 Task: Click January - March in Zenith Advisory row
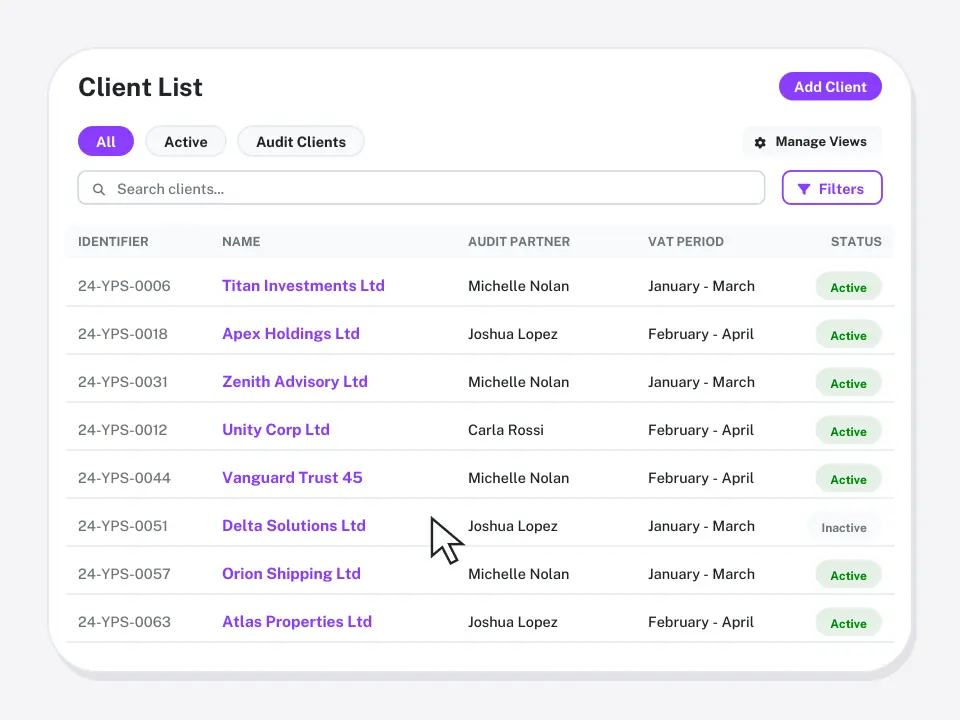click(701, 382)
